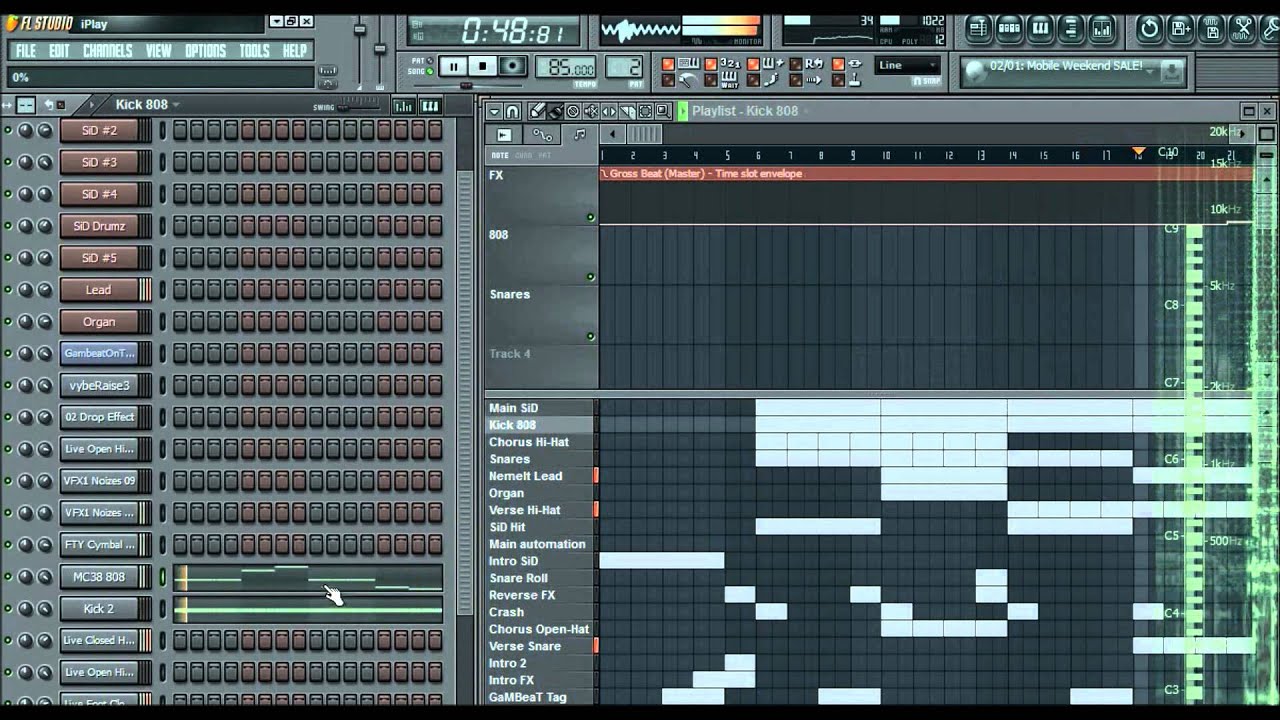Screen dimensions: 1280x720
Task: Toggle mute LED for MC38 808 channel
Action: click(x=8, y=577)
